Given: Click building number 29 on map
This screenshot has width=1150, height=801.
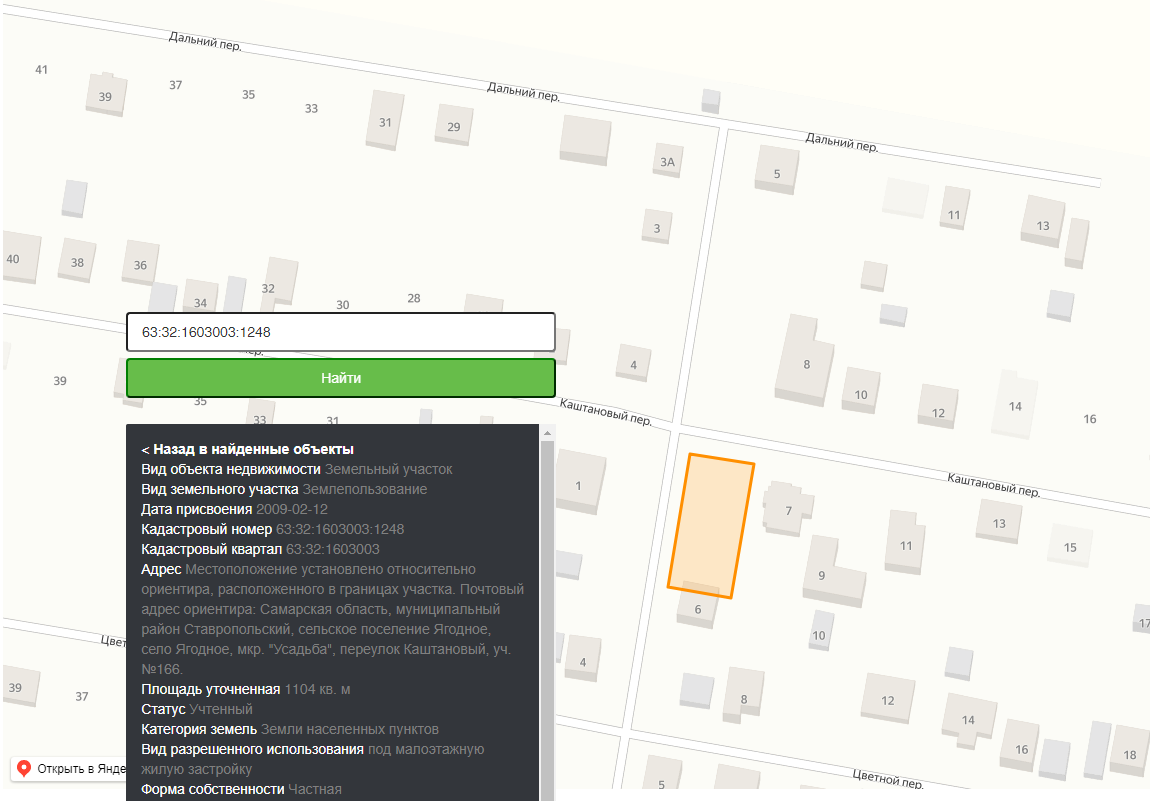Looking at the screenshot, I should (x=453, y=126).
